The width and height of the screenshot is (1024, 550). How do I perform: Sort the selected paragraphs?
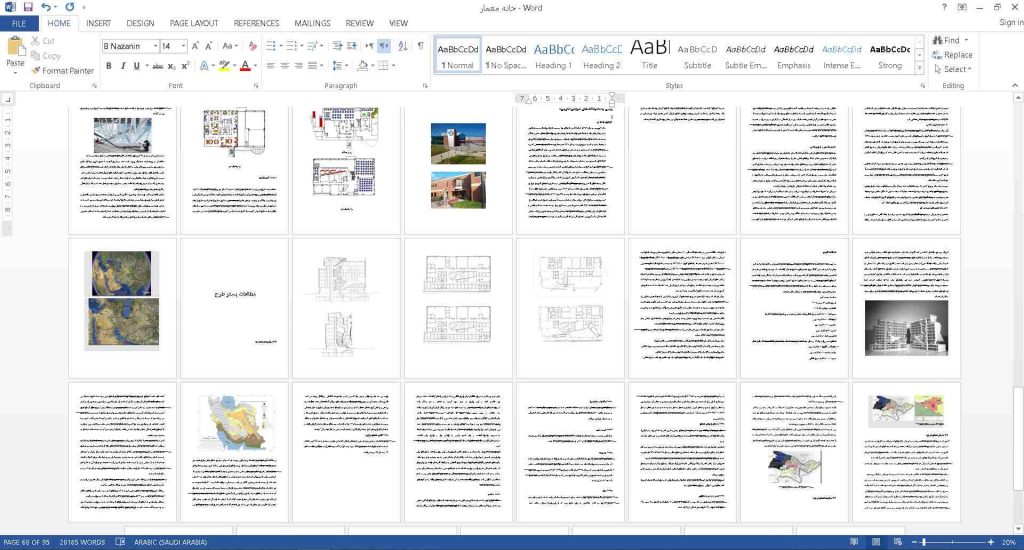point(403,46)
